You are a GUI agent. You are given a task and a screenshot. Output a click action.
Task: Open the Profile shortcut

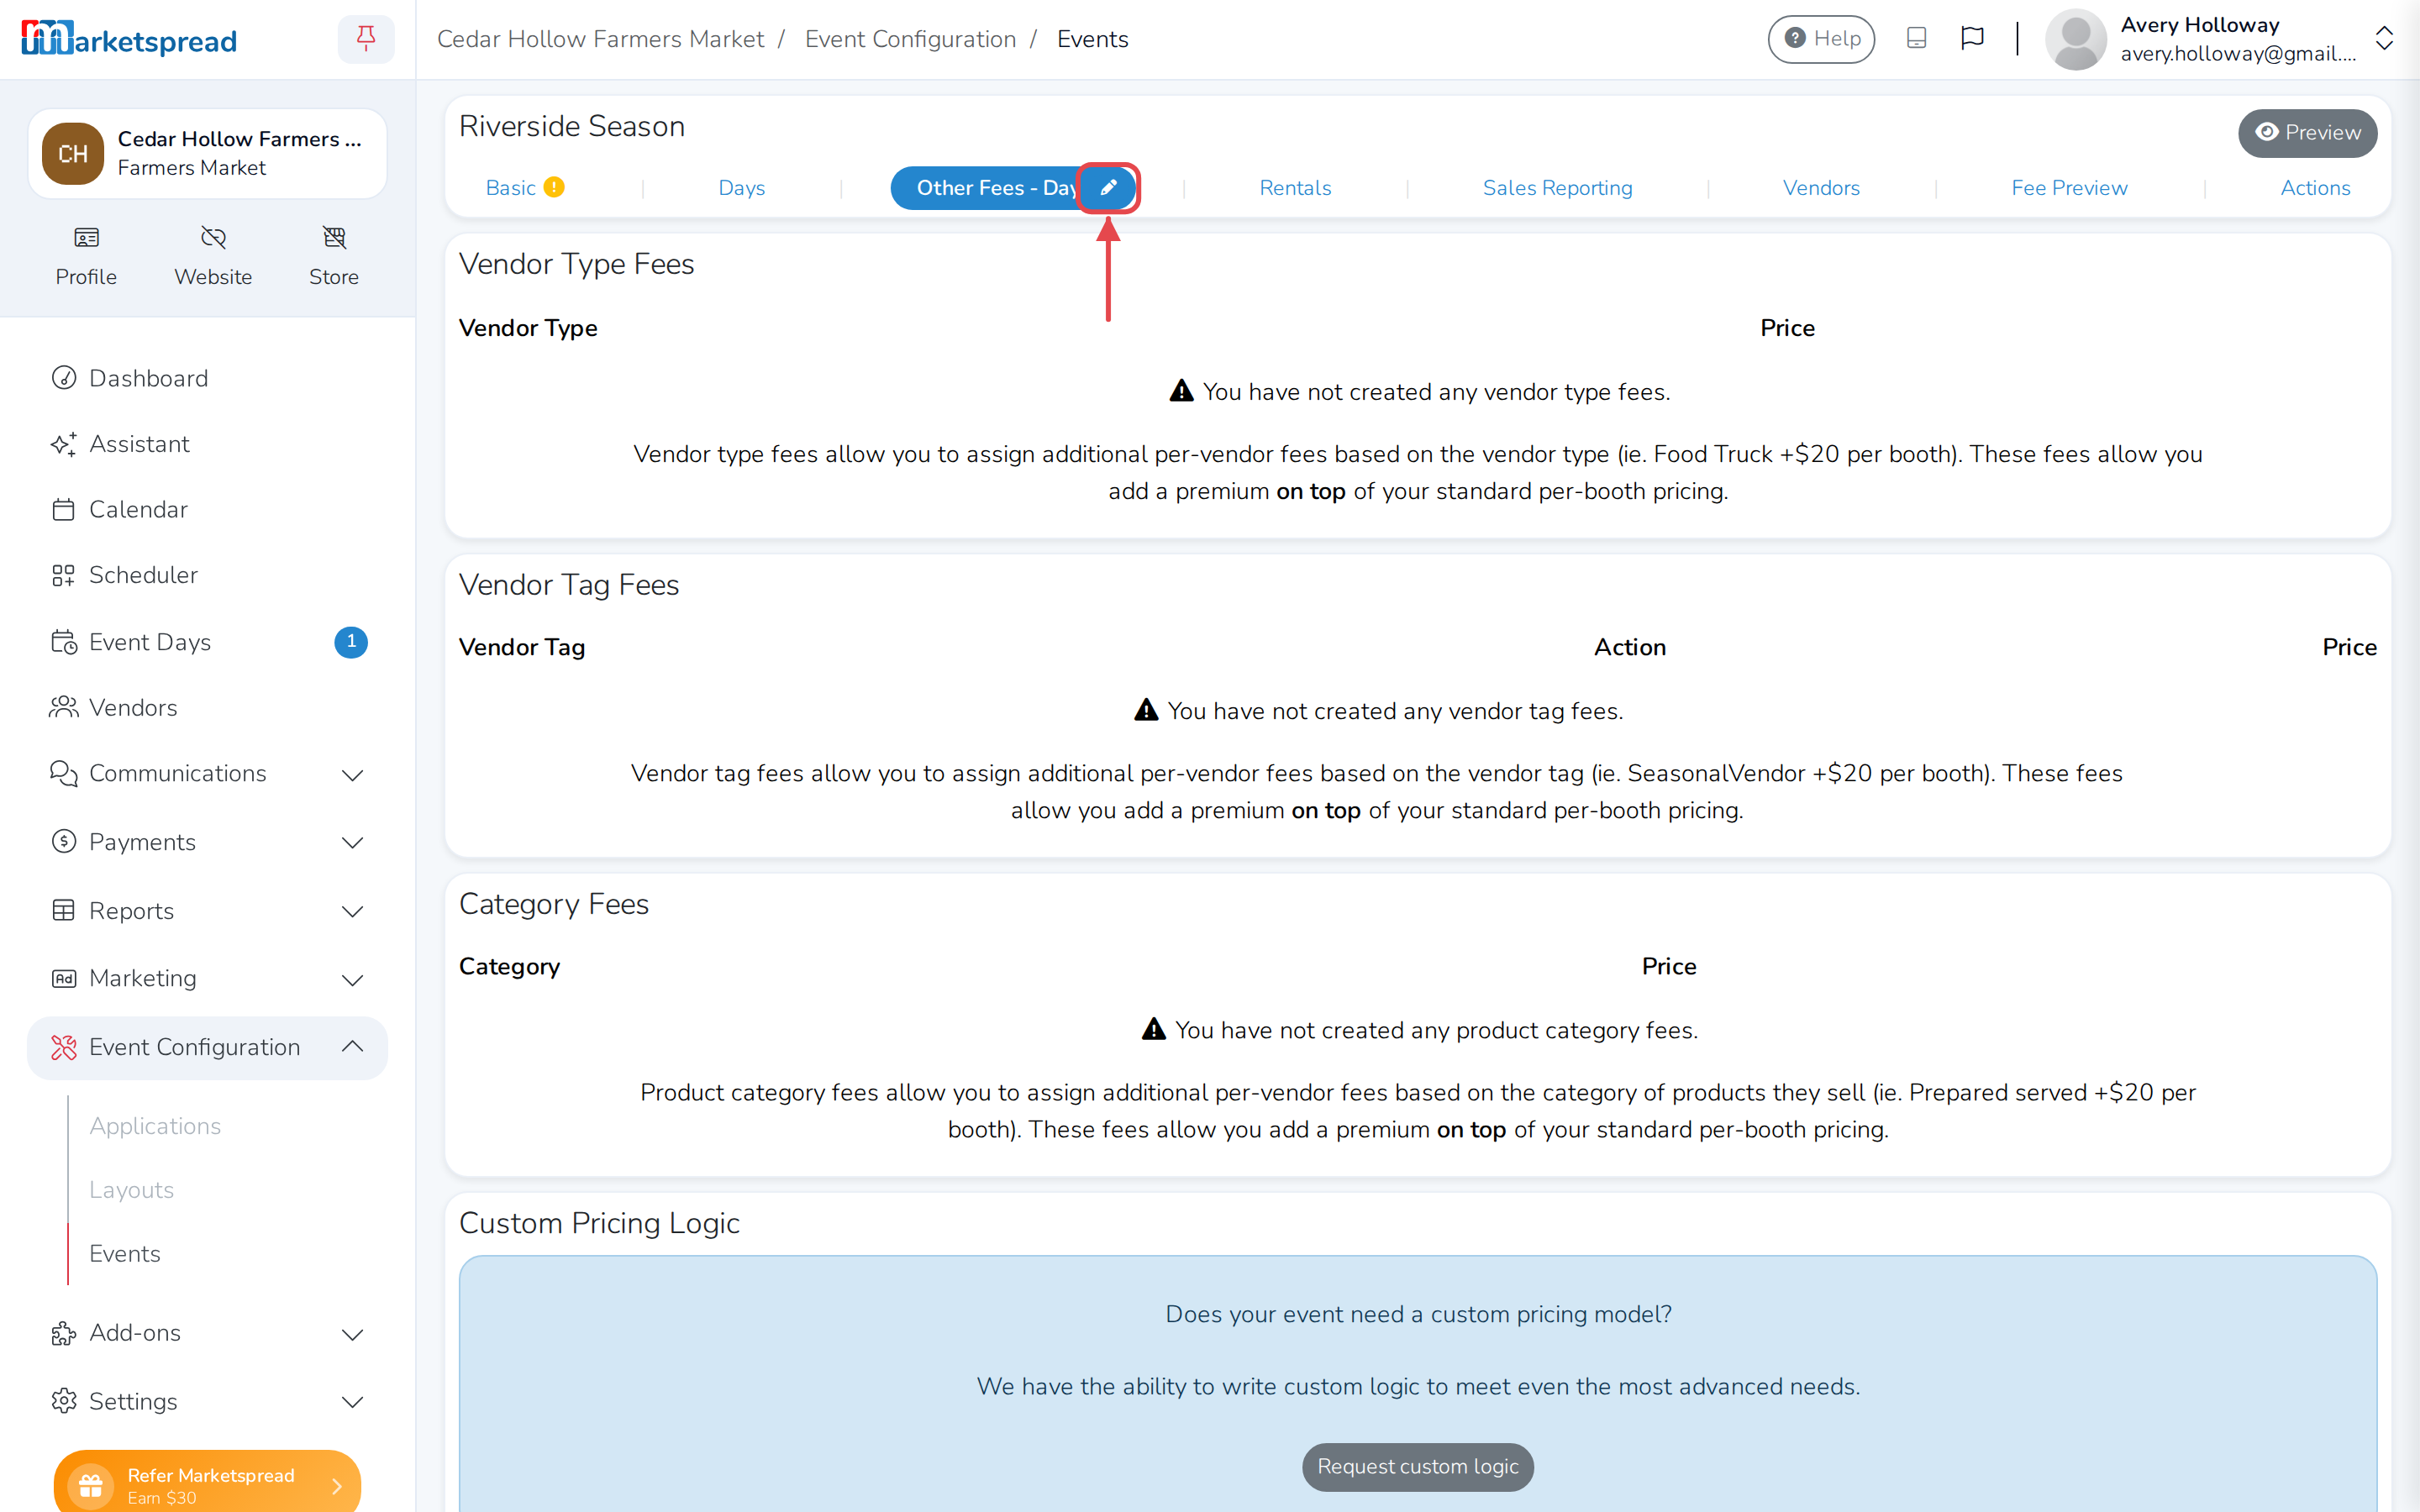(86, 256)
